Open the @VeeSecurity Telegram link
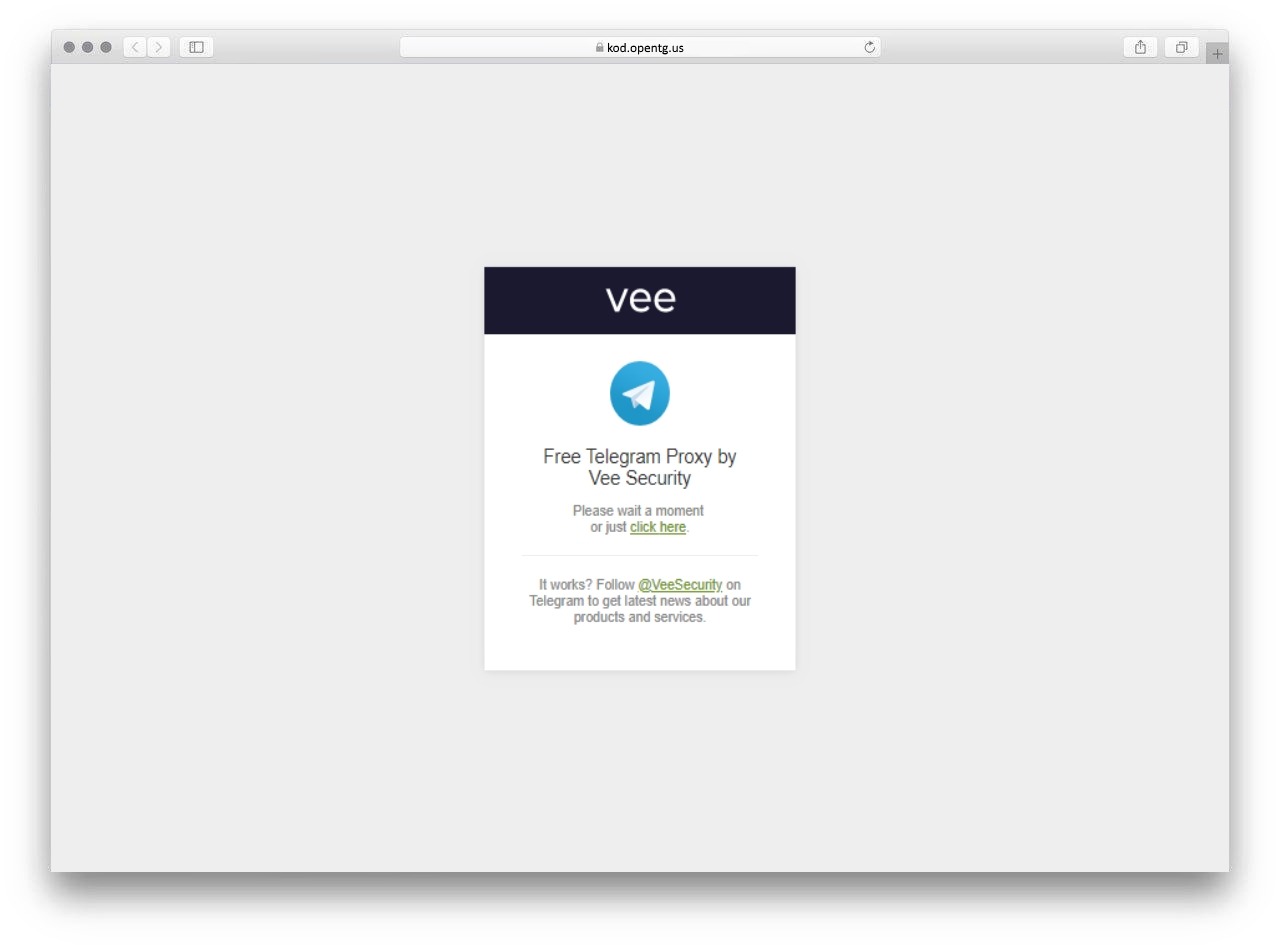Image resolution: width=1280 pixels, height=945 pixels. (680, 585)
